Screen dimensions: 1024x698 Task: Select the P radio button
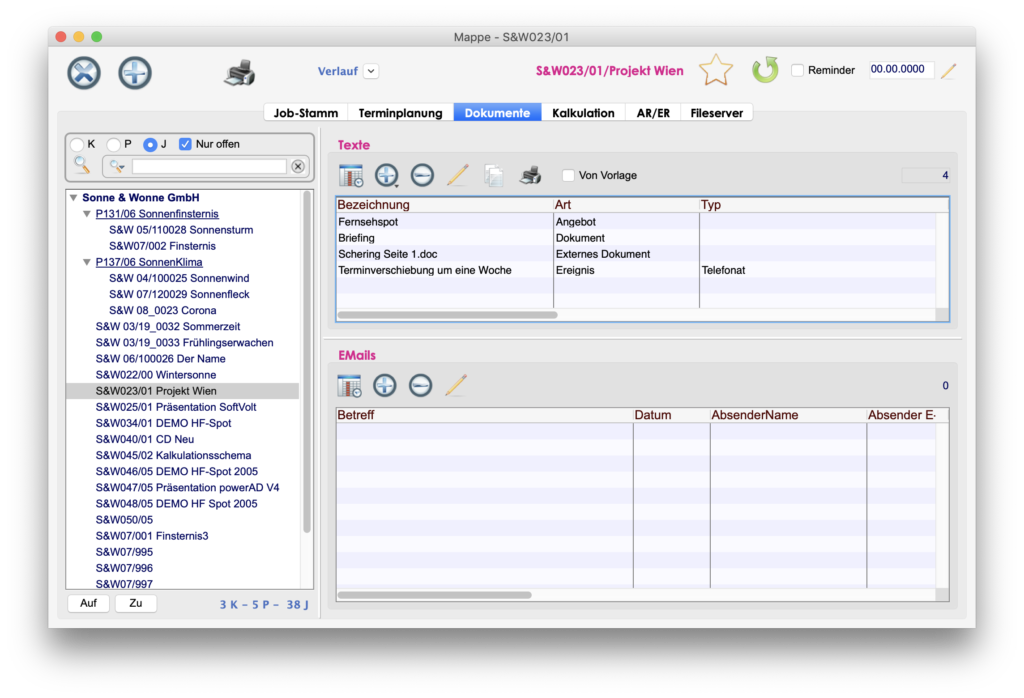pyautogui.click(x=114, y=144)
